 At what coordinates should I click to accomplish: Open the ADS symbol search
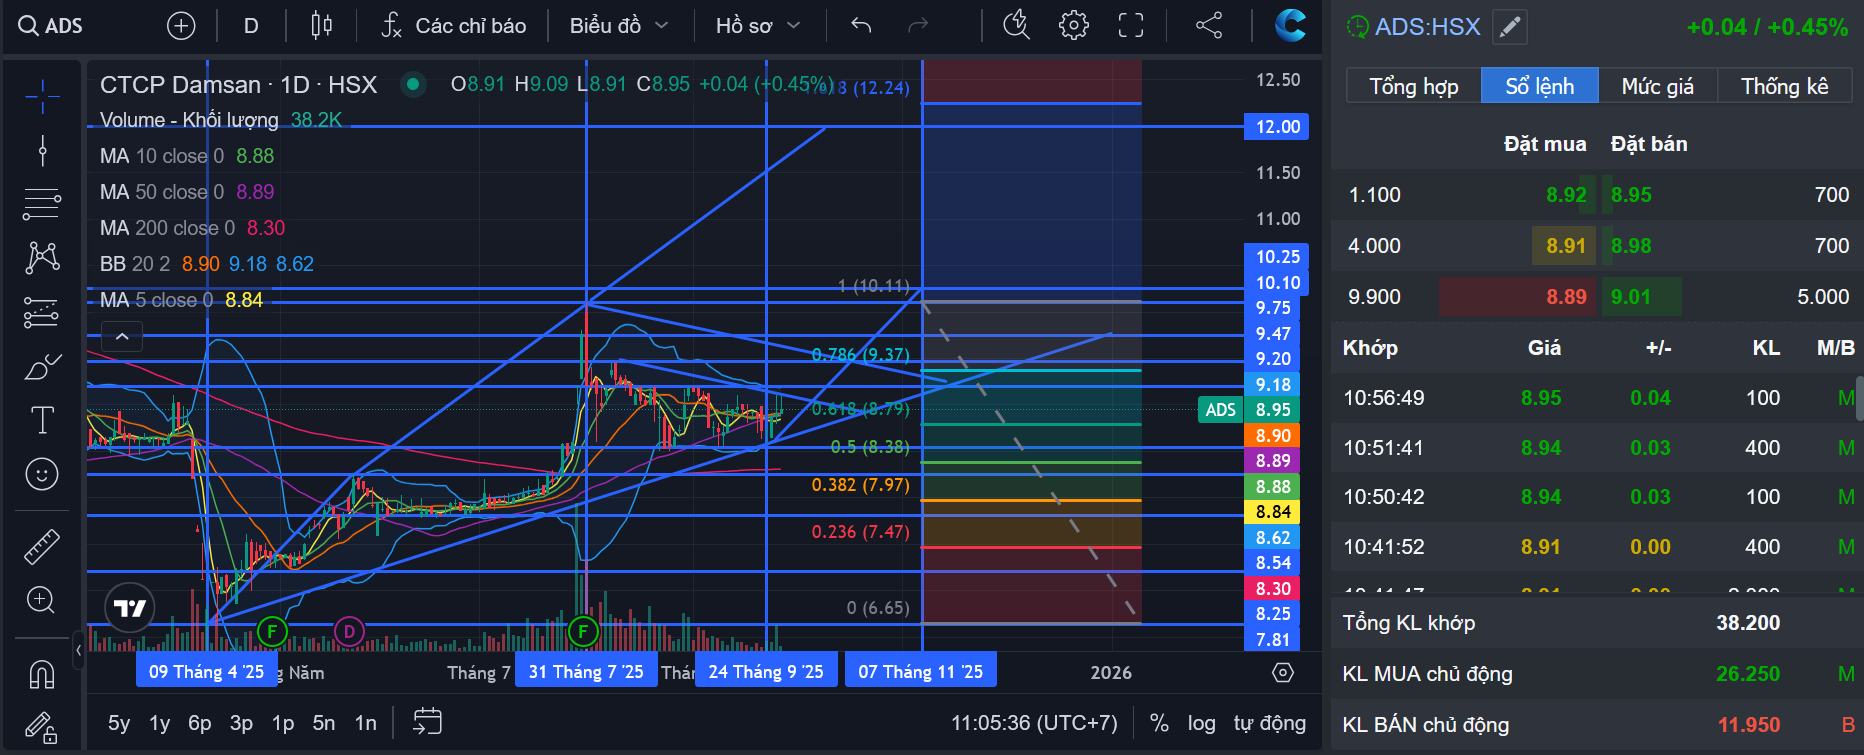(51, 26)
